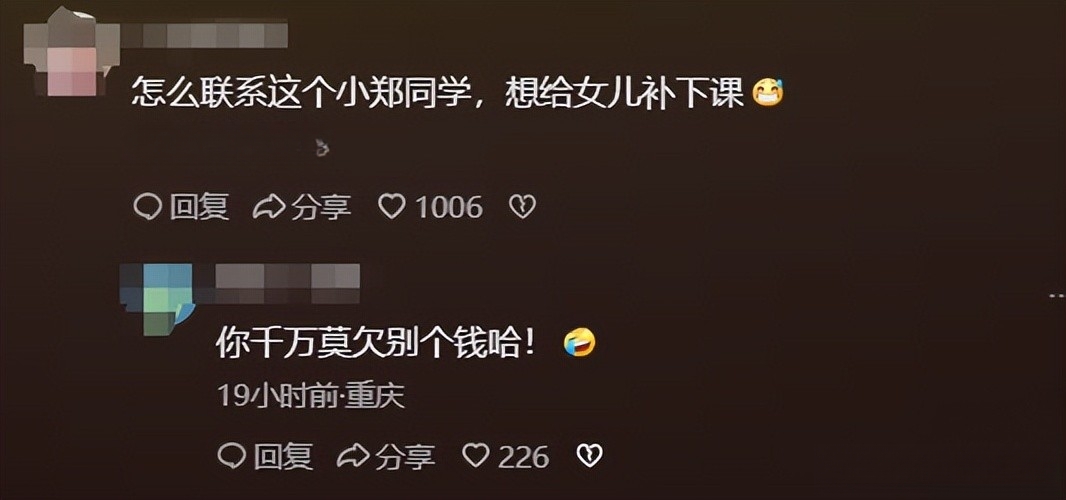The height and width of the screenshot is (500, 1066).
Task: Click the first commenter's blurred username
Action: [204, 35]
